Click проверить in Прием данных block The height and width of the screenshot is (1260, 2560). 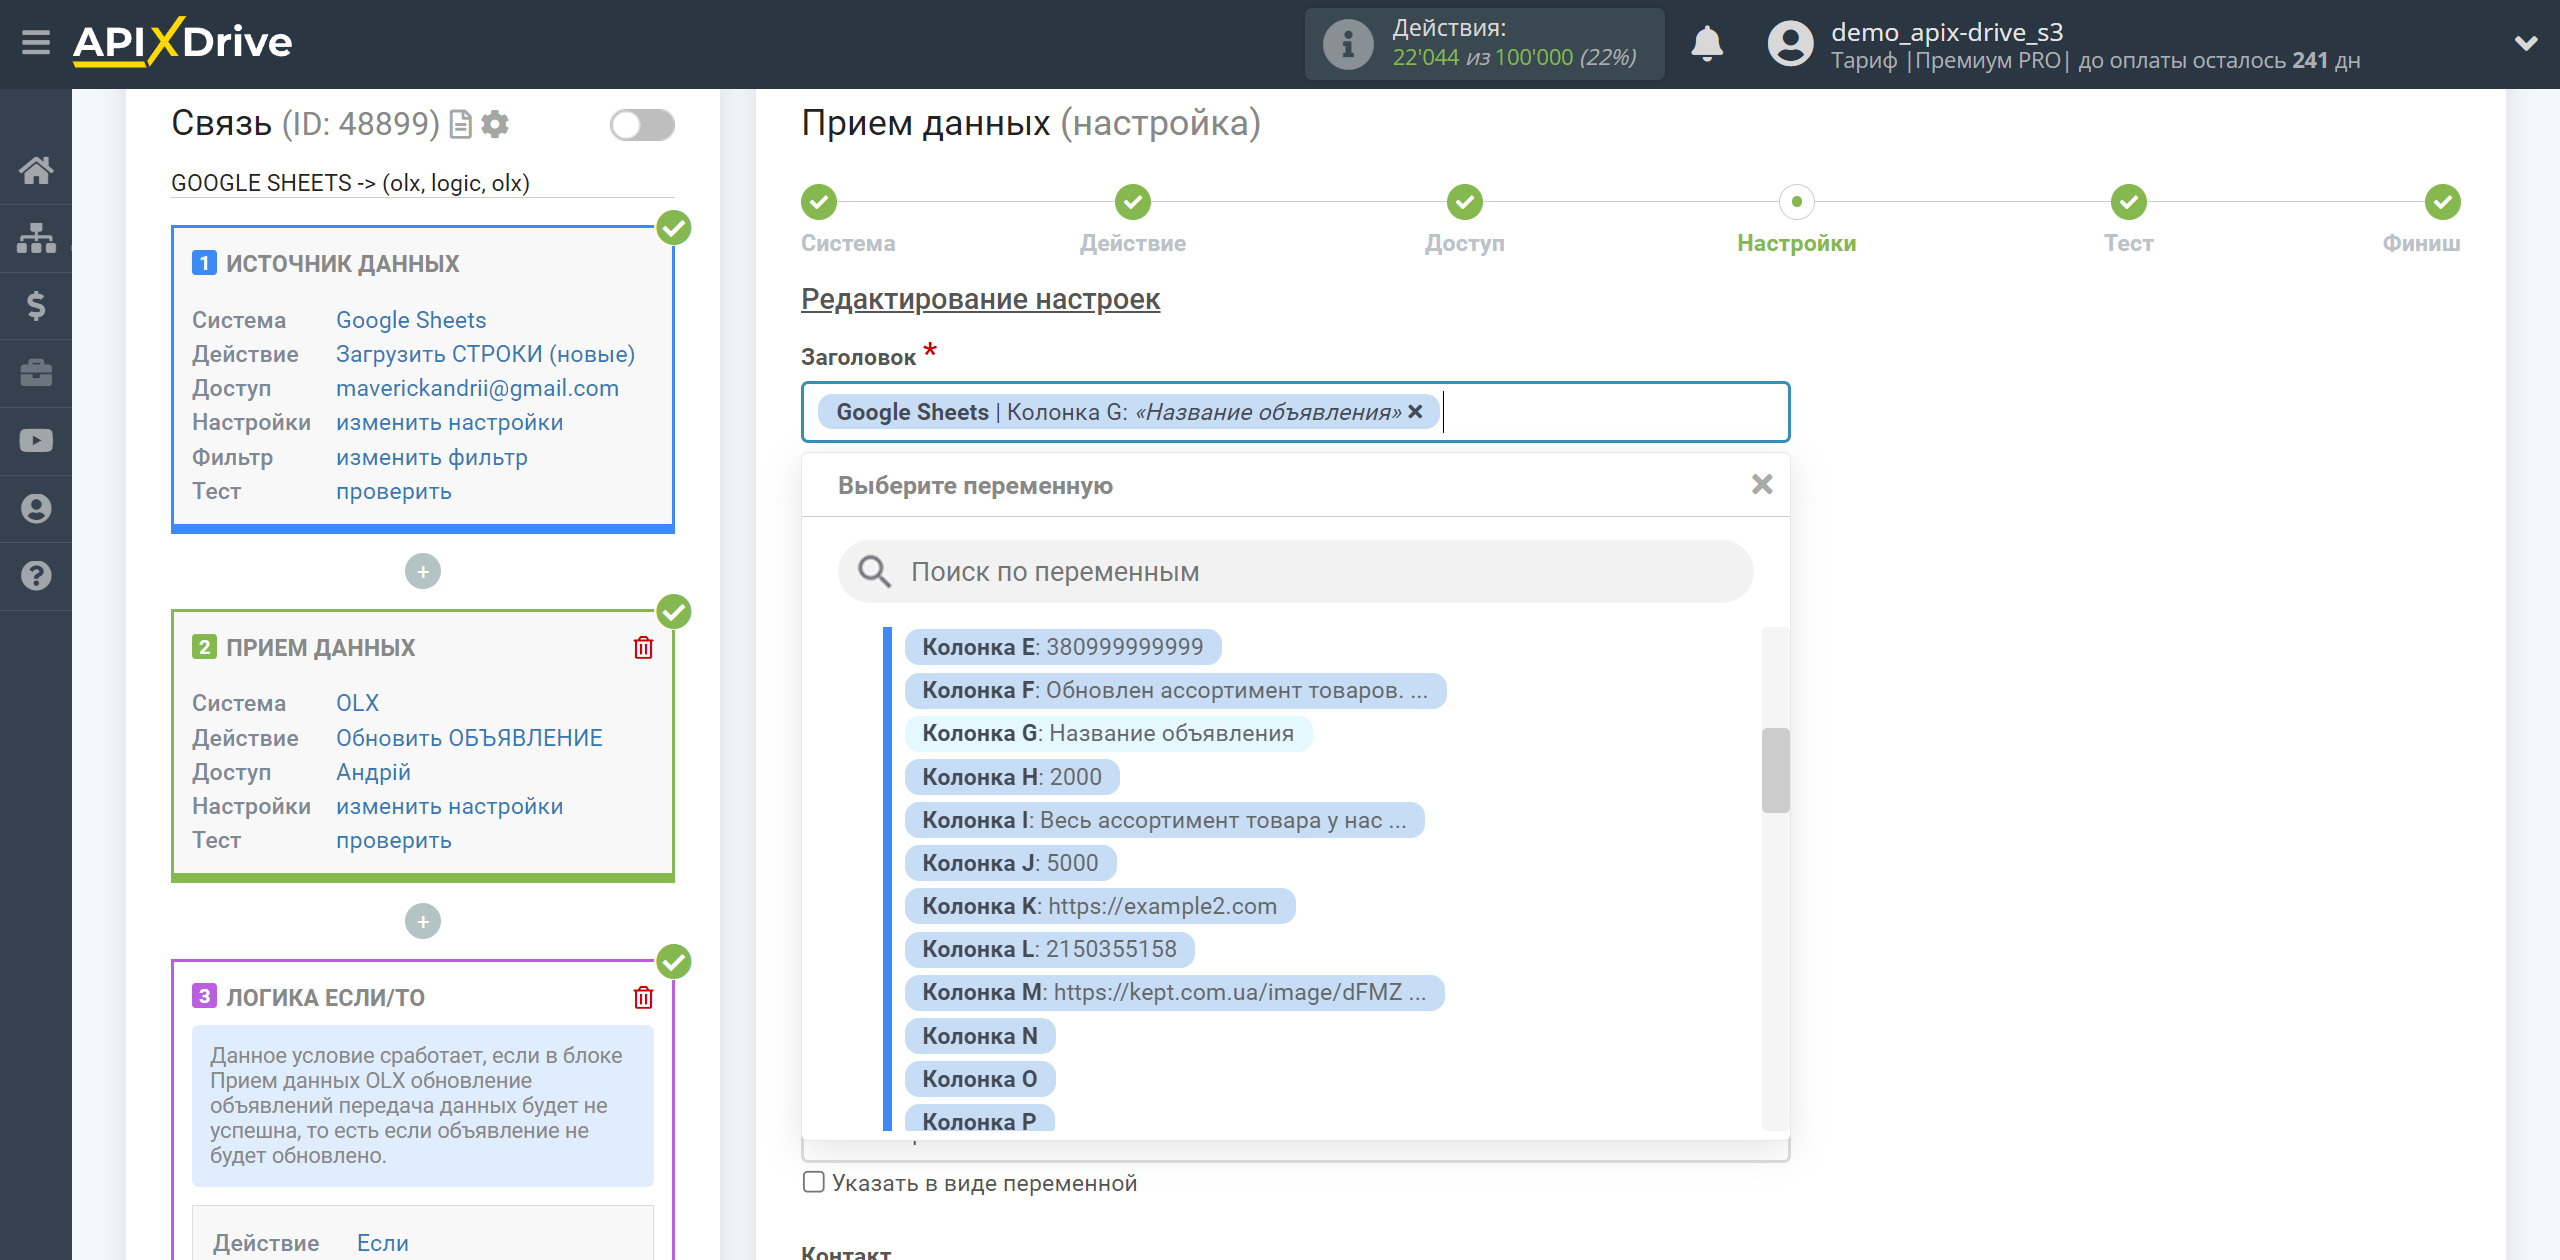tap(394, 840)
